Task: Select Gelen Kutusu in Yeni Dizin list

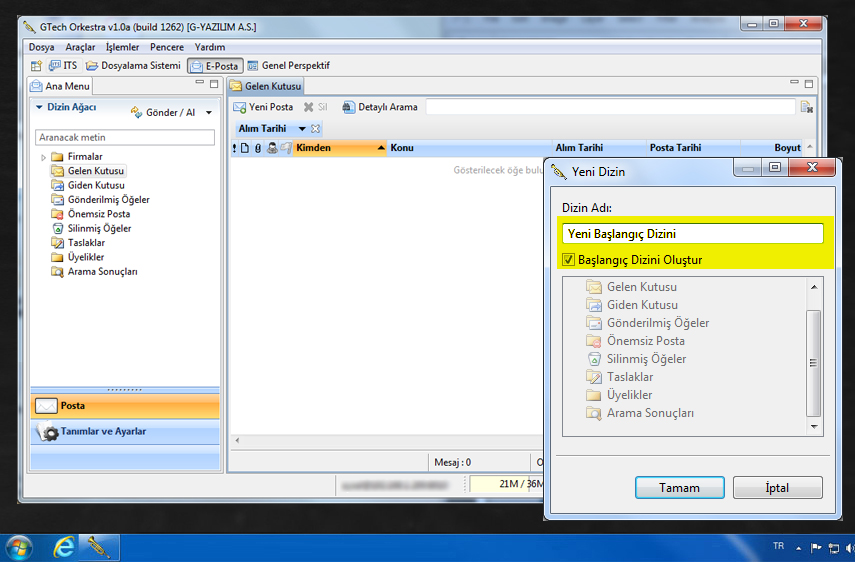Action: (631, 287)
